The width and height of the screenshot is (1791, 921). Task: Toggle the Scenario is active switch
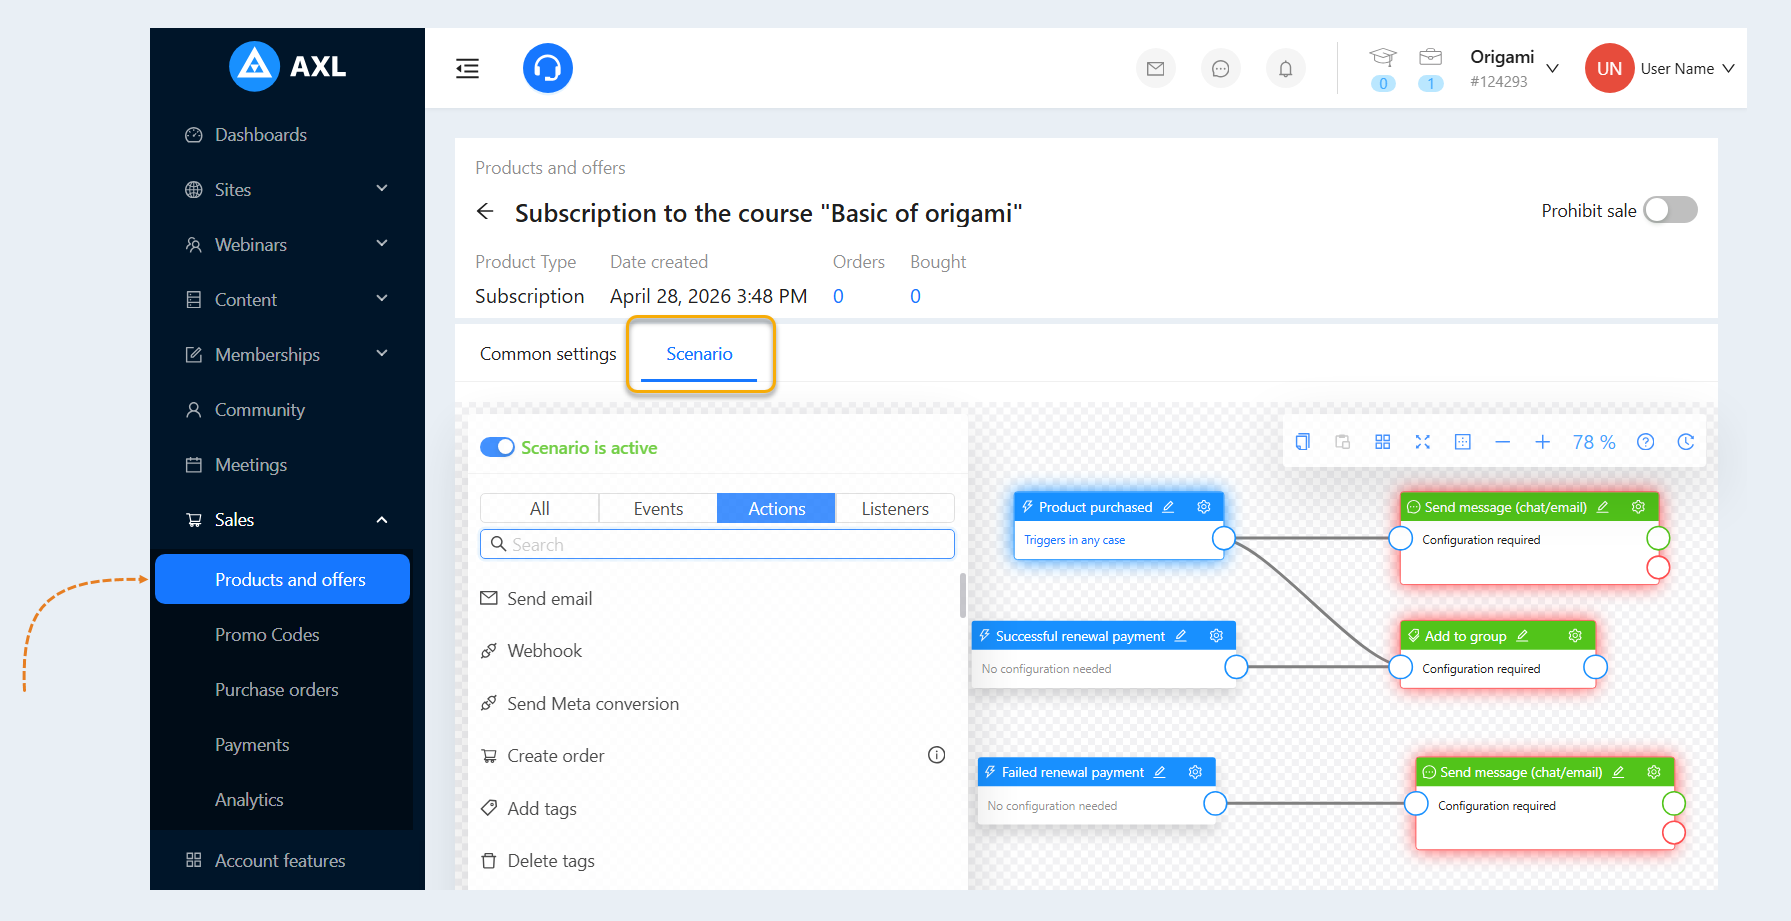pos(497,447)
